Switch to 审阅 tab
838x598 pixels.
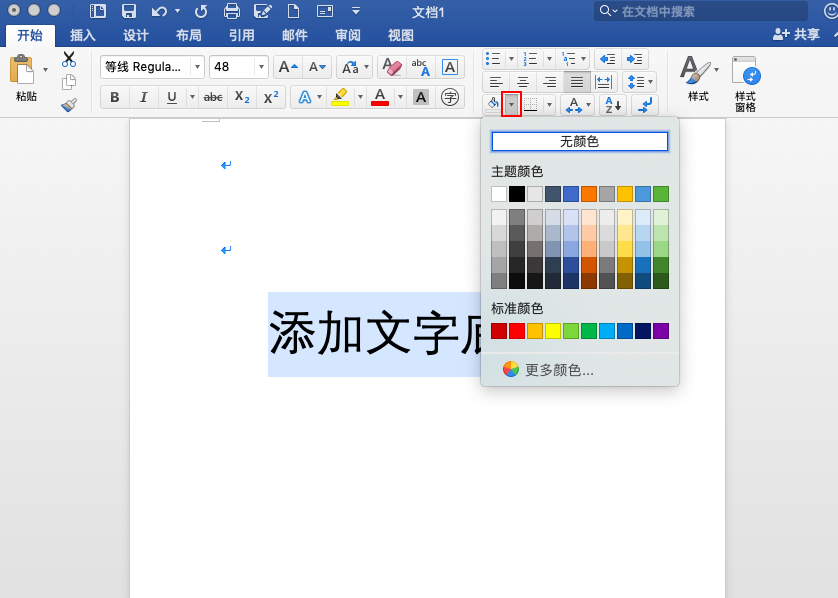pos(348,35)
